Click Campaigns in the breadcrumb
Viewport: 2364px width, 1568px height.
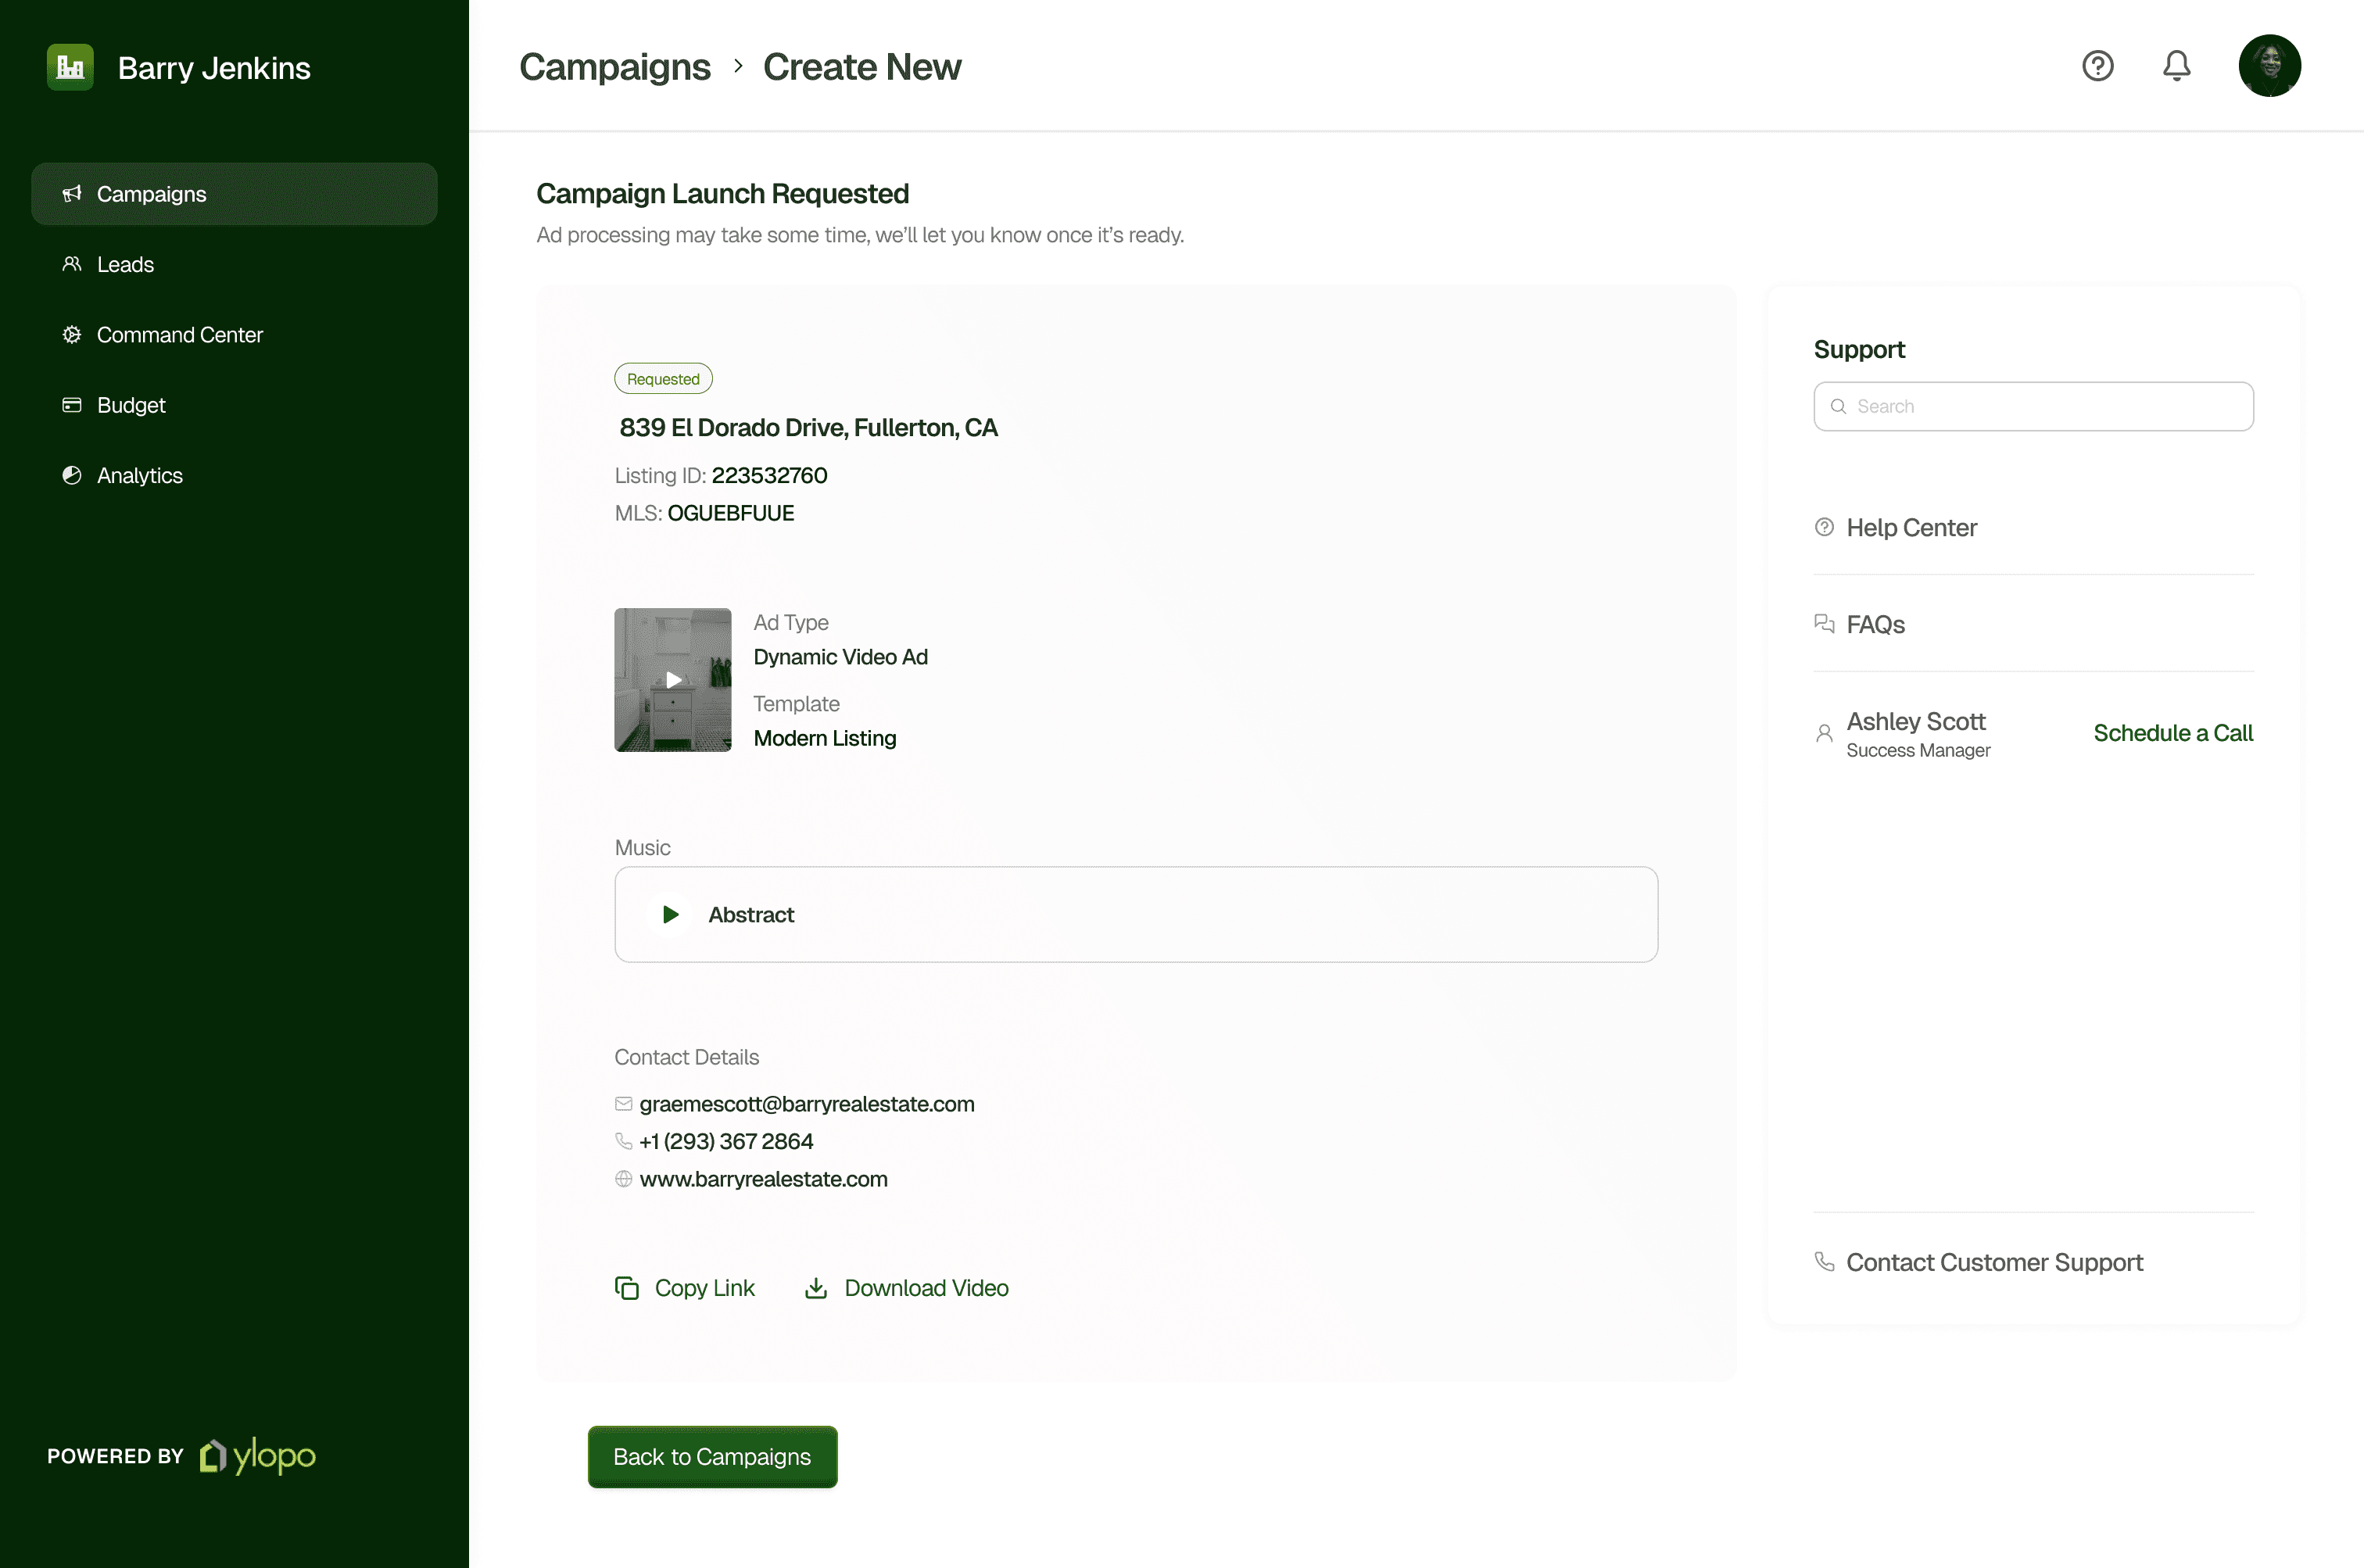click(614, 67)
